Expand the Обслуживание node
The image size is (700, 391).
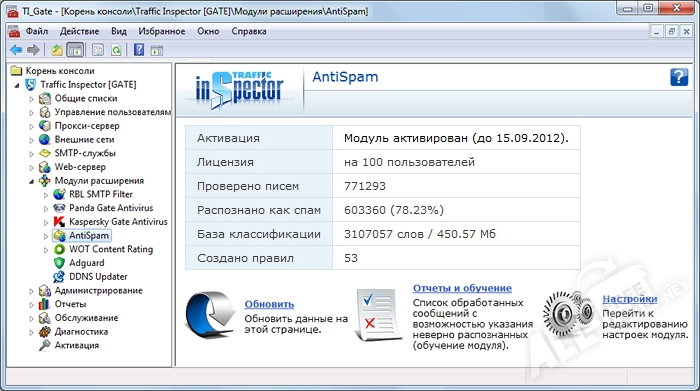(31, 319)
